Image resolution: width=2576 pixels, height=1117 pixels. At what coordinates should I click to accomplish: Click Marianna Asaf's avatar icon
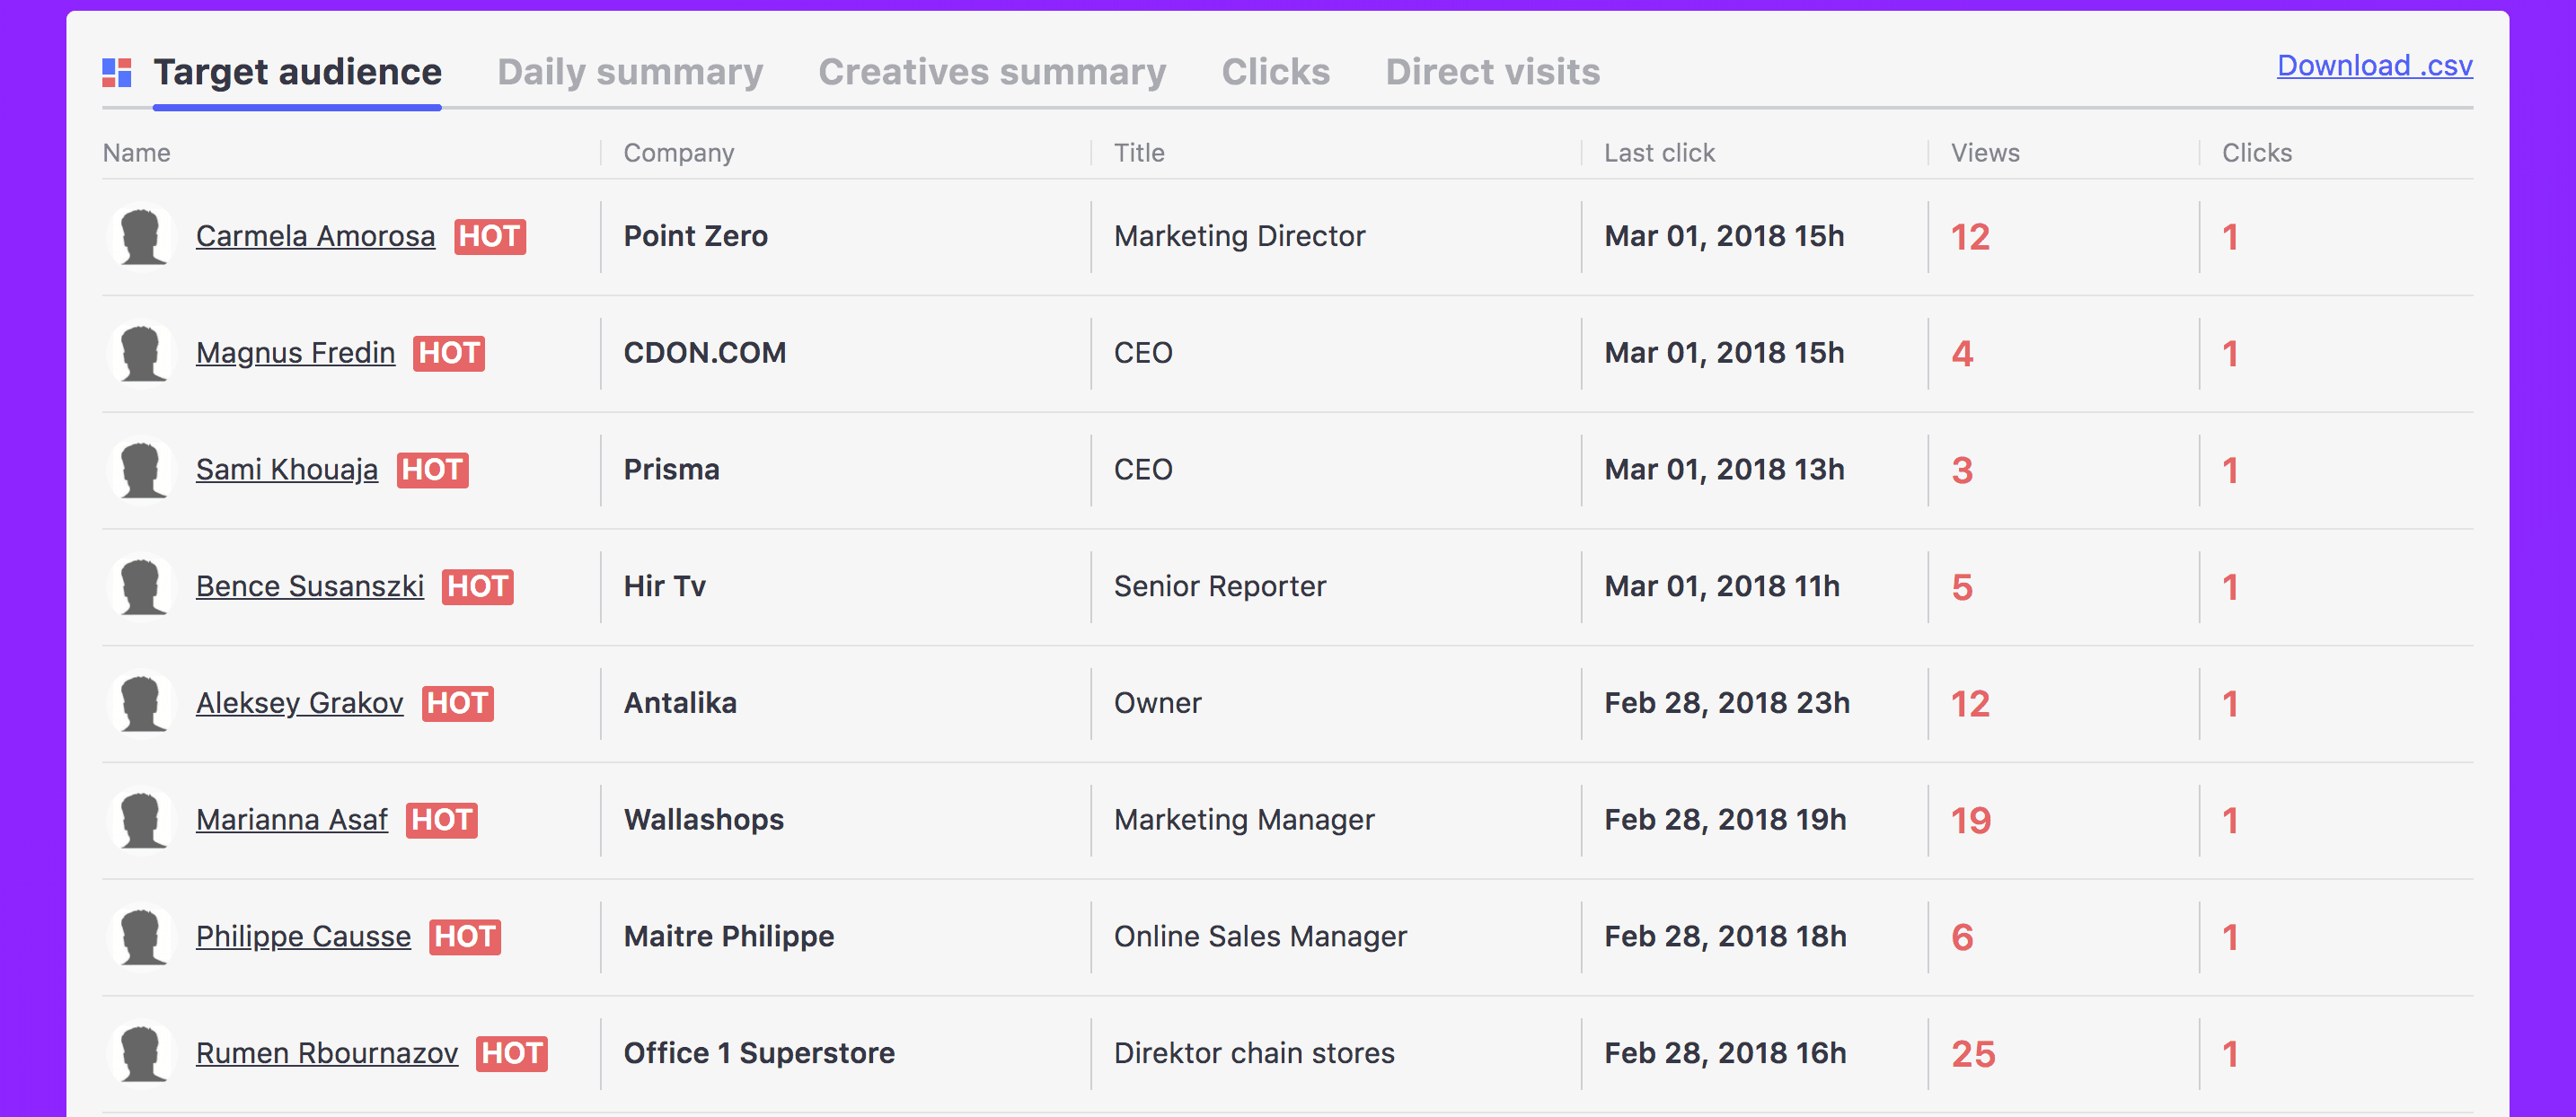pyautogui.click(x=141, y=821)
